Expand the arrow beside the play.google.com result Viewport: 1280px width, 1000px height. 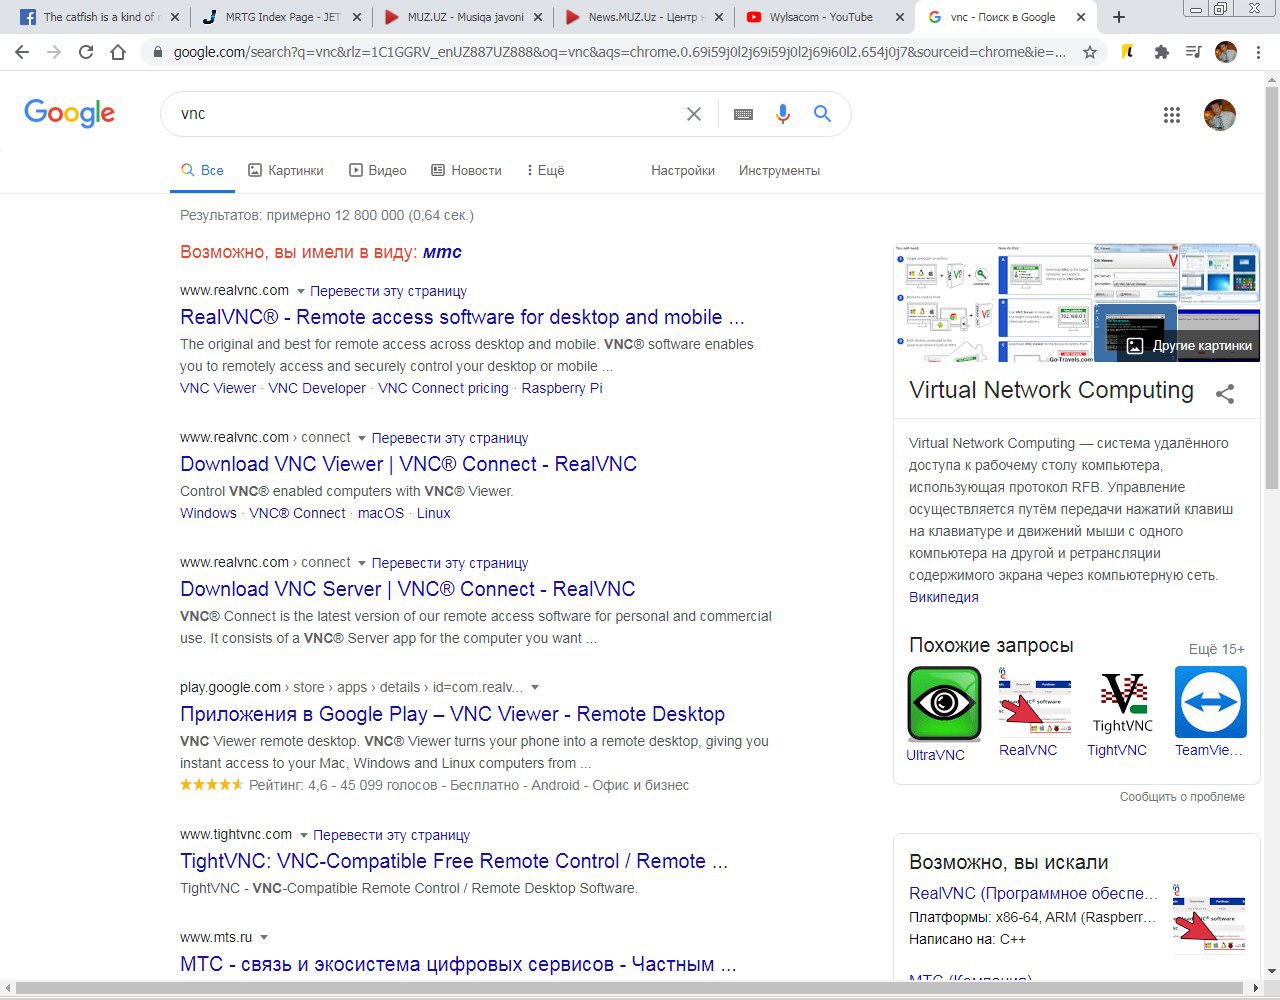535,688
